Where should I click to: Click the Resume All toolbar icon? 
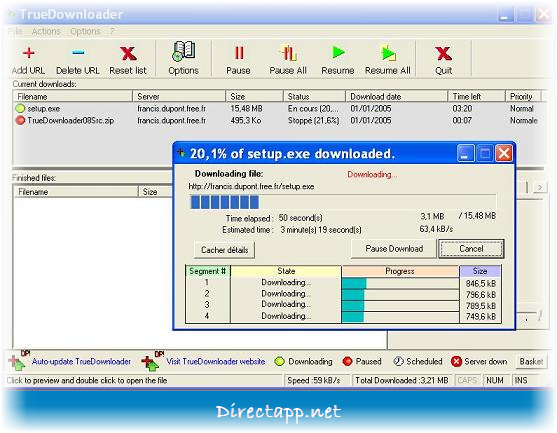pos(388,53)
